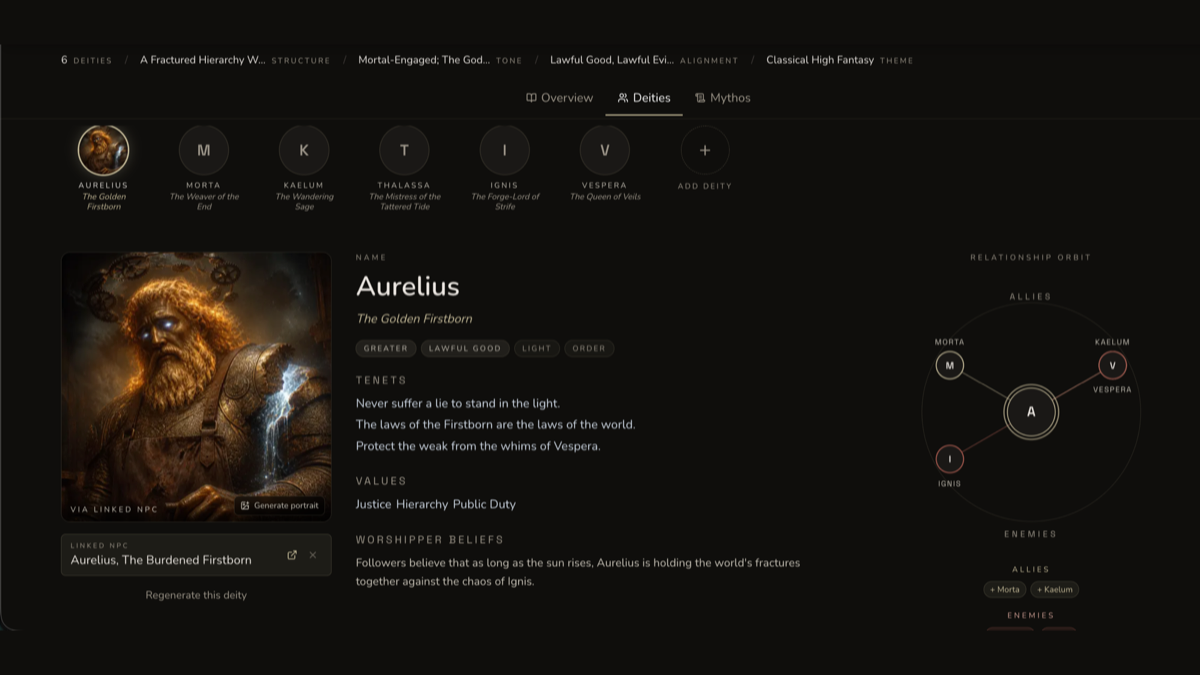Click the Generate portrait button
This screenshot has height=675, width=1200.
(280, 506)
